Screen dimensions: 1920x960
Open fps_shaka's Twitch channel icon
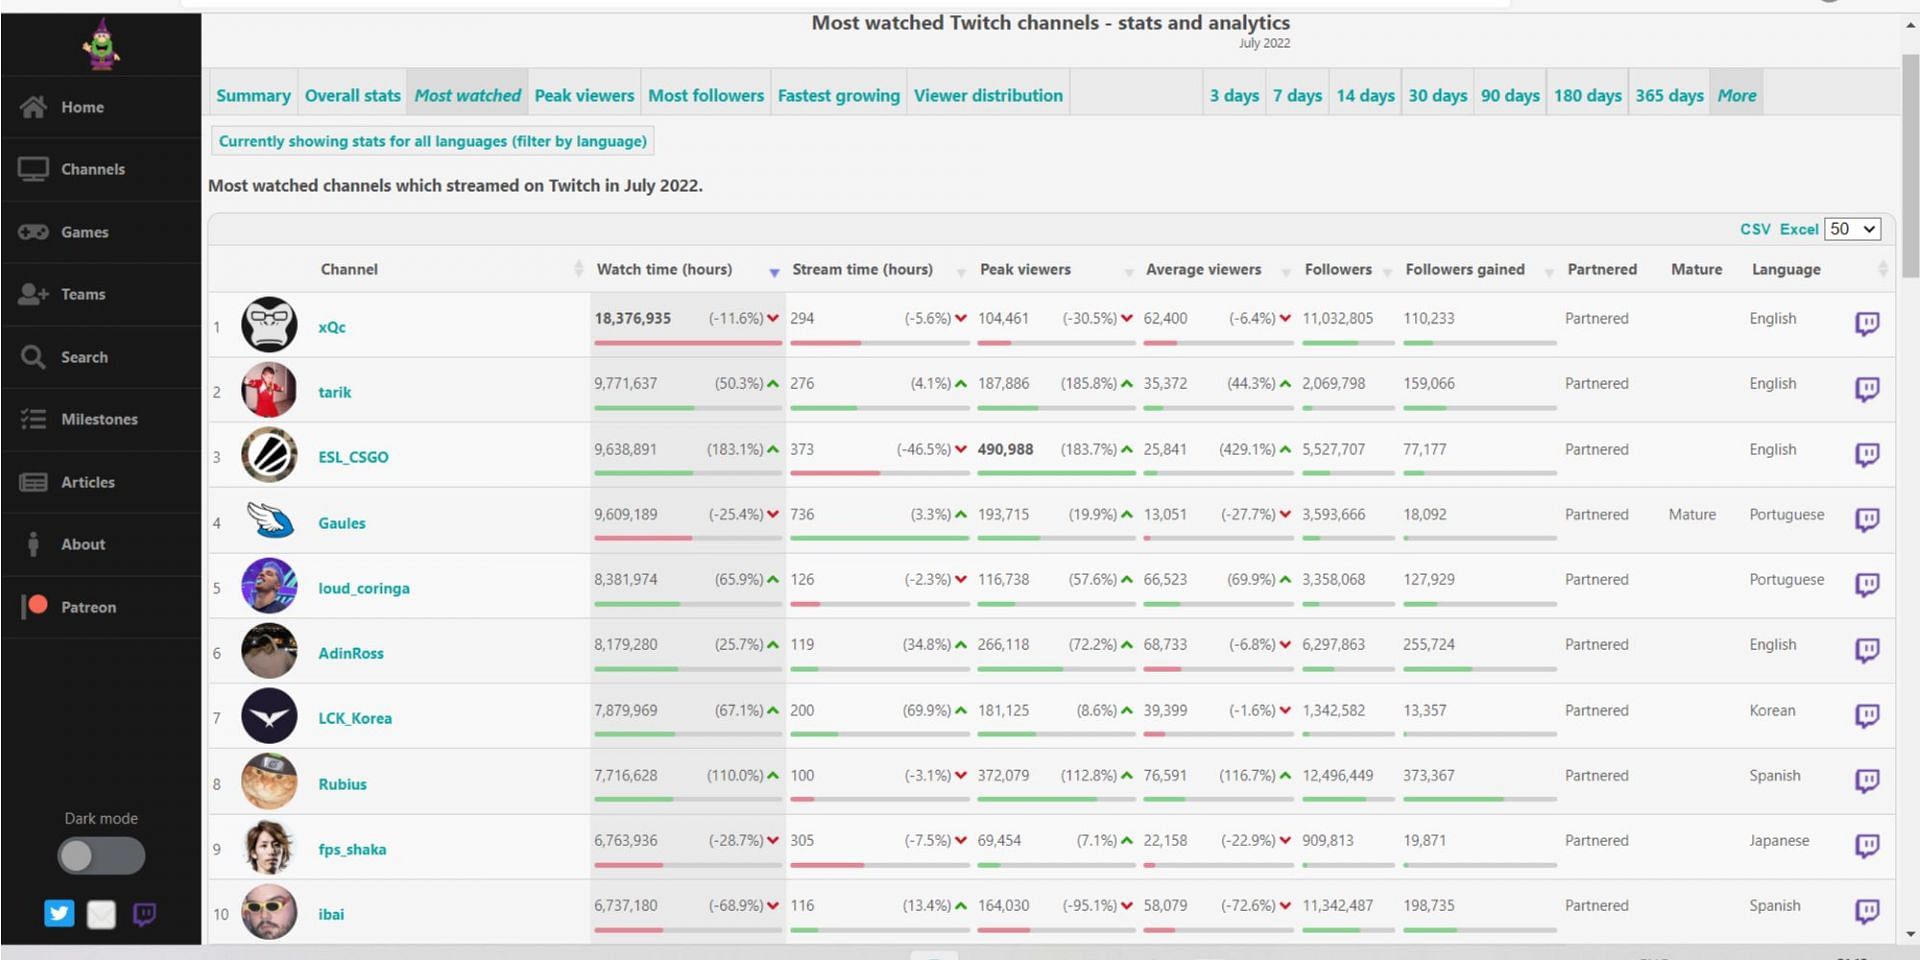pyautogui.click(x=1867, y=845)
